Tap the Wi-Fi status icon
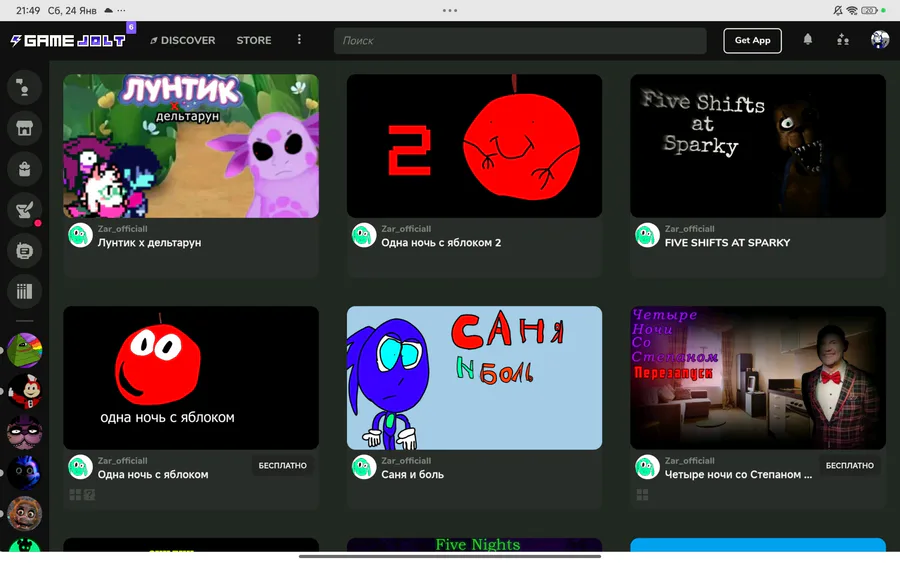The height and width of the screenshot is (563, 900). click(852, 10)
